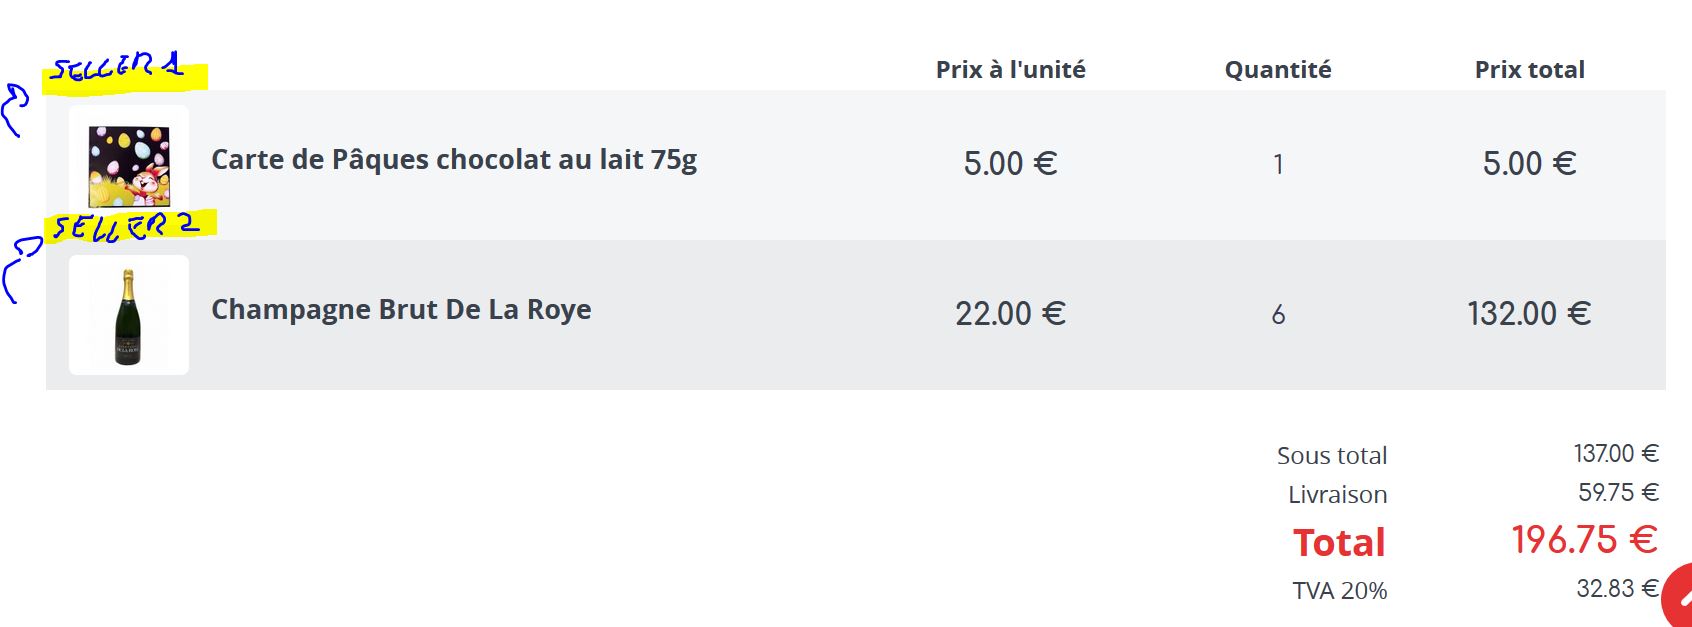
Task: Open the Champagne Brut De La Roye name
Action: tap(401, 310)
